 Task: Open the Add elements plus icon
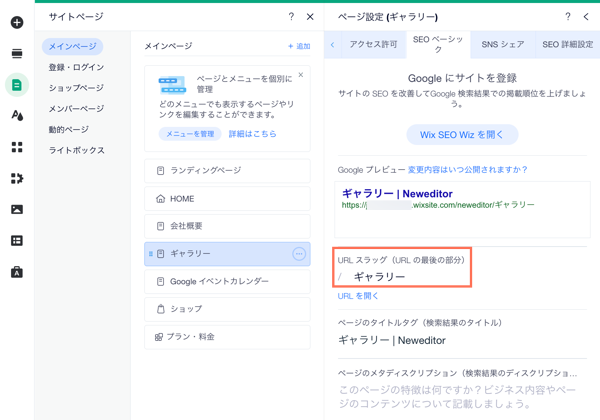tap(17, 23)
